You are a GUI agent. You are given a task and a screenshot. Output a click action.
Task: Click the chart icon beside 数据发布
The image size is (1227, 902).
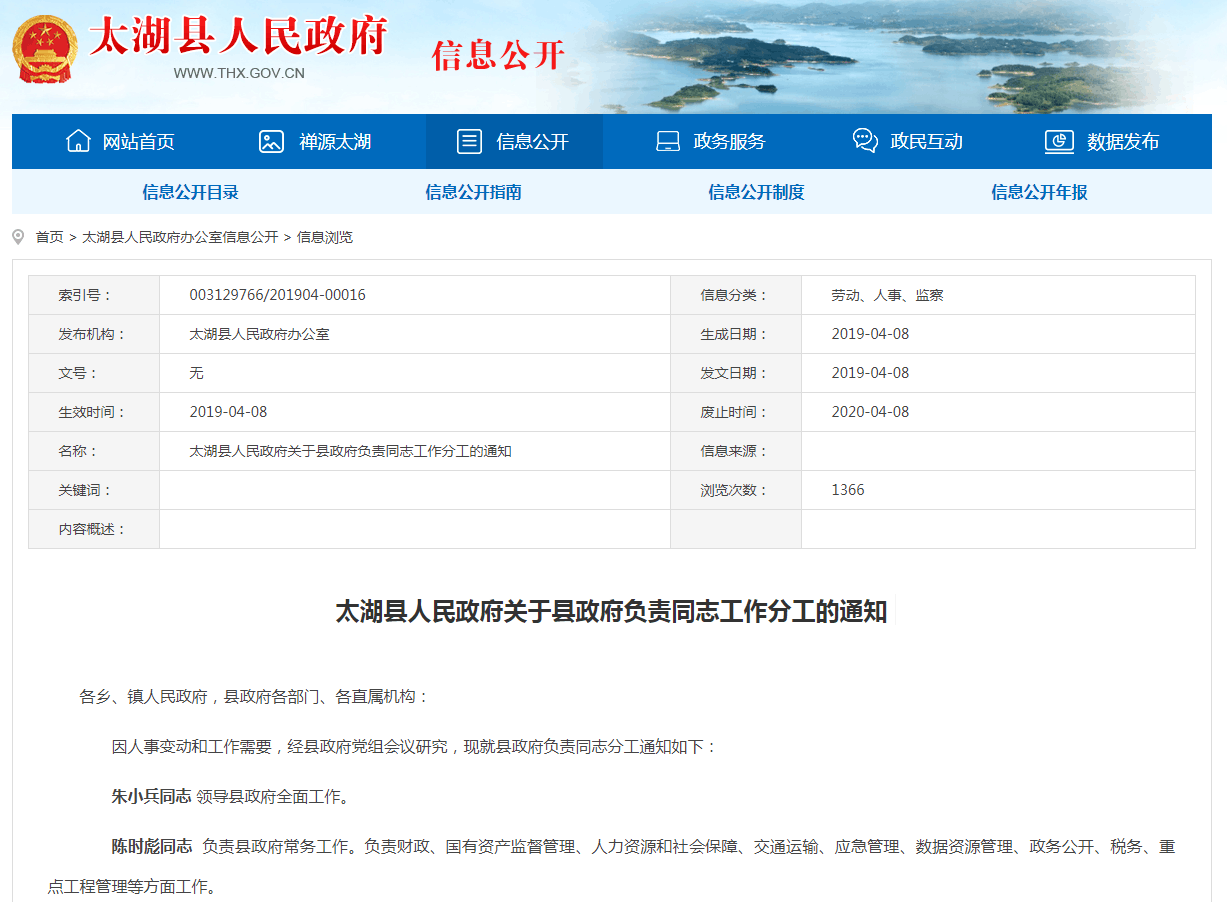pyautogui.click(x=1059, y=141)
